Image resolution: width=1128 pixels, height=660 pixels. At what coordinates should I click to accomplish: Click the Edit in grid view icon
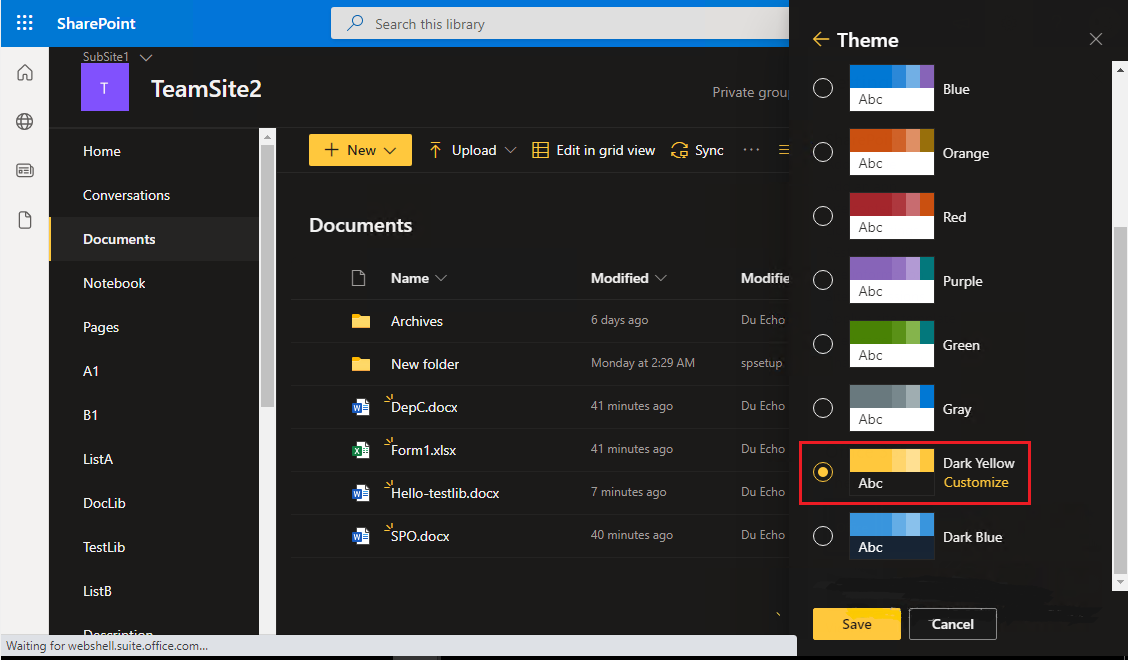click(540, 150)
